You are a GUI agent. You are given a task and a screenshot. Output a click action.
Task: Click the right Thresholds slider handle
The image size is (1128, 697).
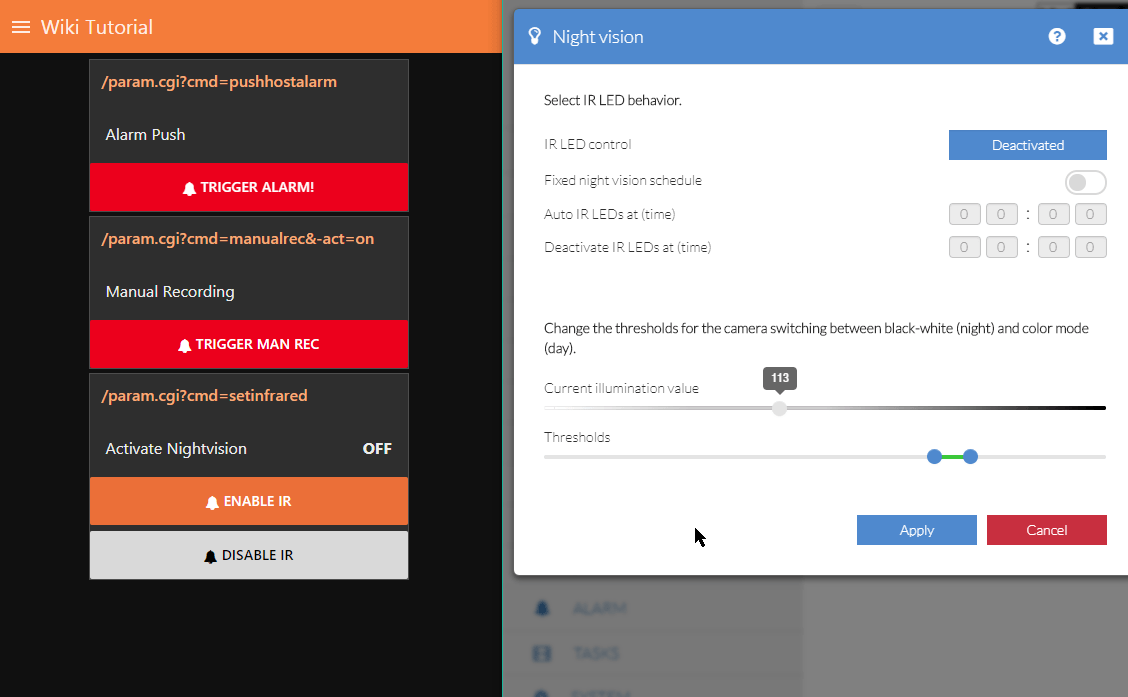[x=970, y=457]
